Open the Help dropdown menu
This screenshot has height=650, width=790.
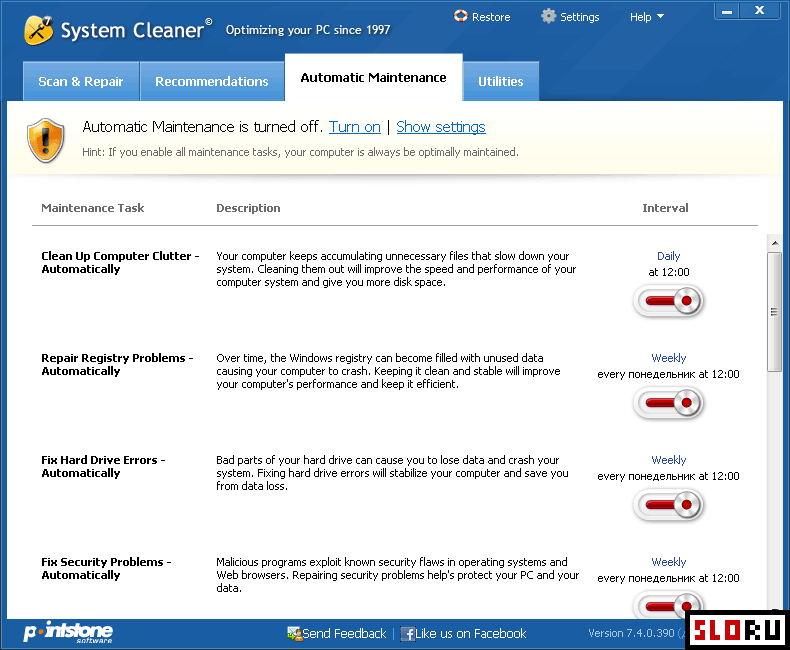[646, 17]
